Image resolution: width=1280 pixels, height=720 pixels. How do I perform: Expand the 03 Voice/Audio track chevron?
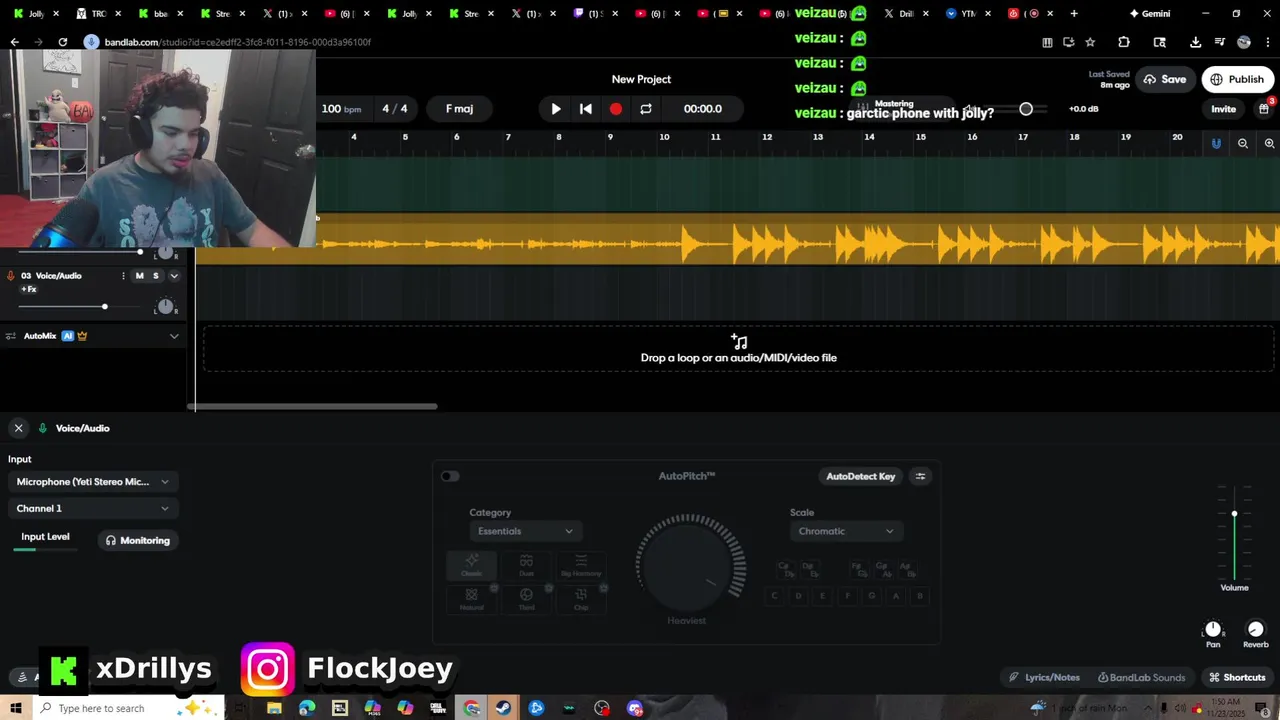coord(174,276)
